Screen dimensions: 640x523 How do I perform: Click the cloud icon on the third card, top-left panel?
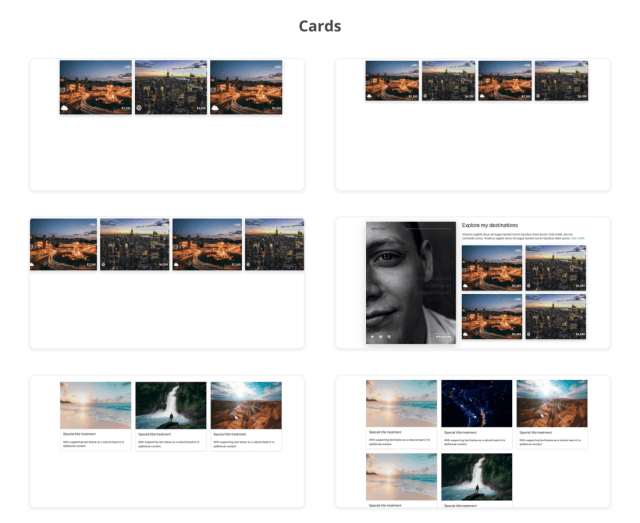tap(215, 107)
